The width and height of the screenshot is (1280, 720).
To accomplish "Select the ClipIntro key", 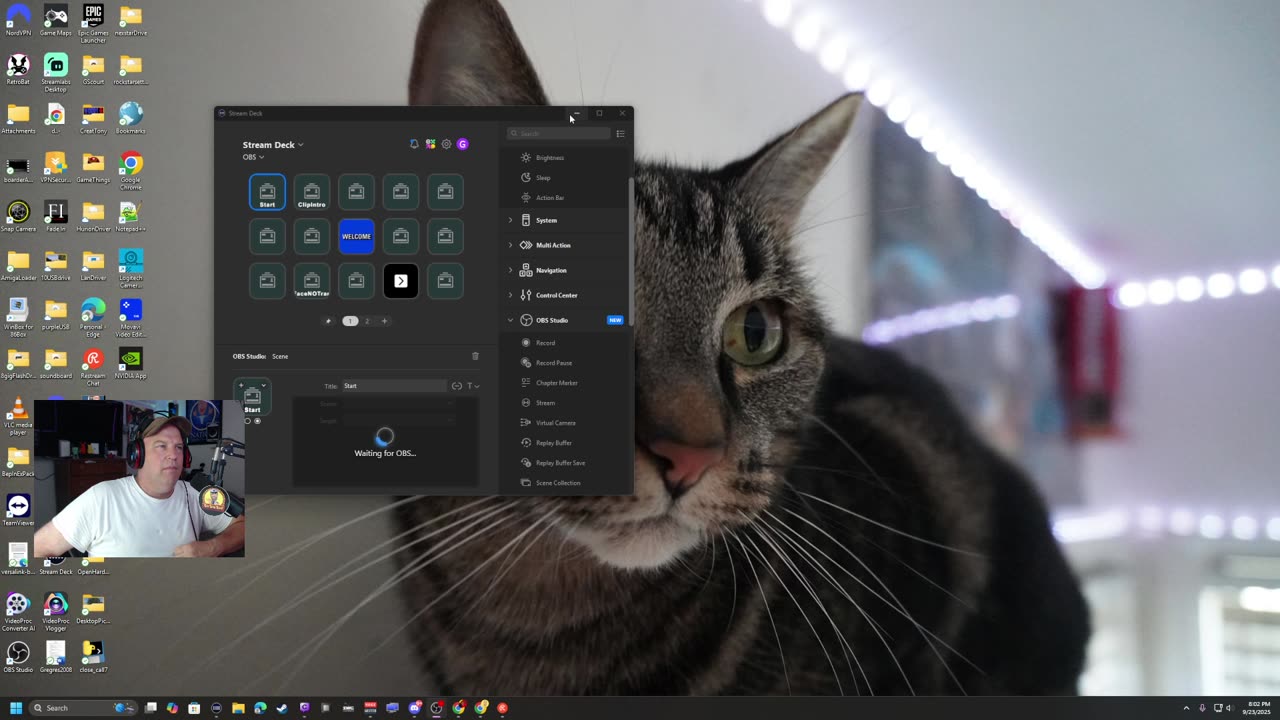I will 312,192.
